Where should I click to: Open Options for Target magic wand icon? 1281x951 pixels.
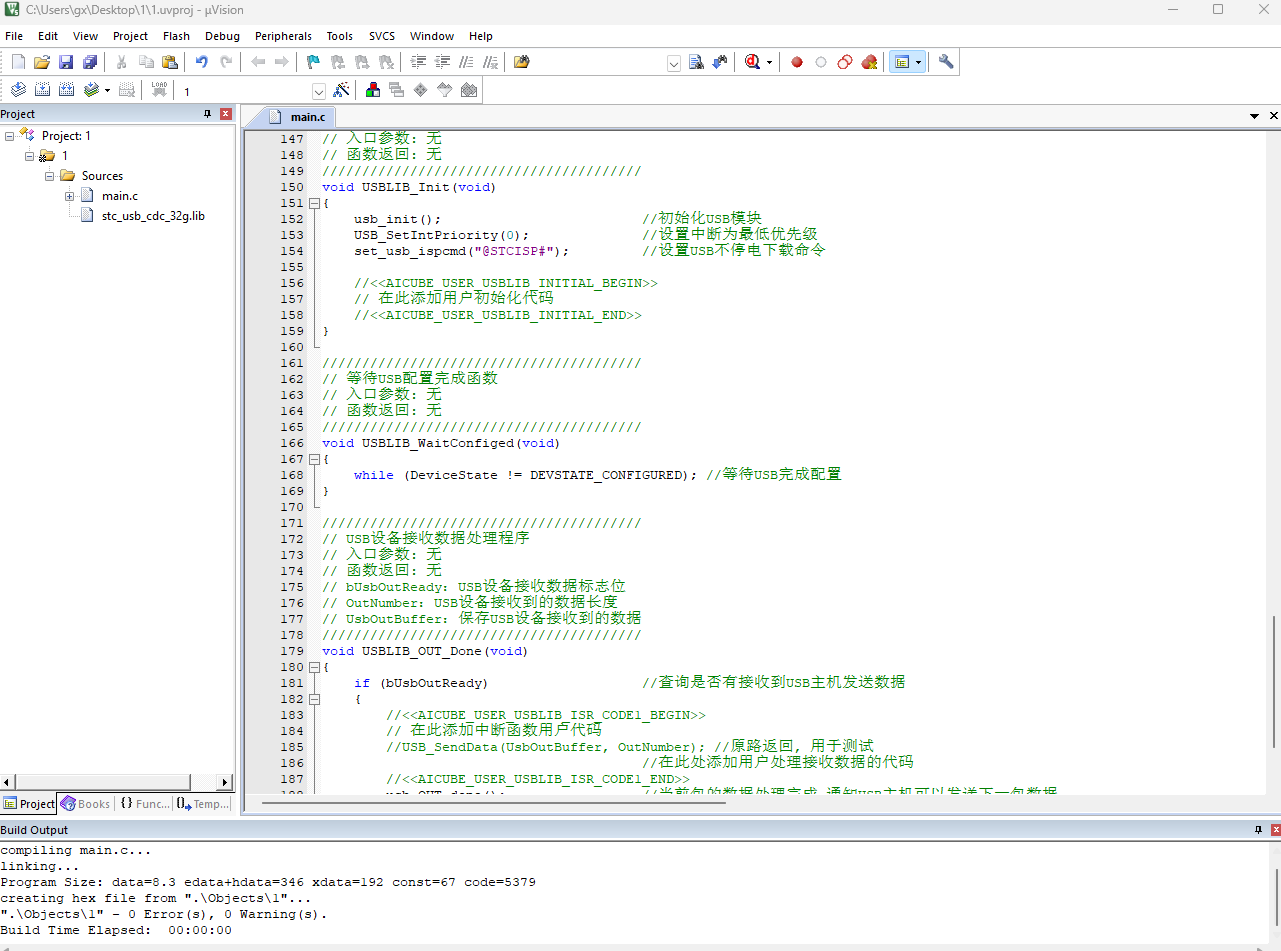tap(341, 90)
